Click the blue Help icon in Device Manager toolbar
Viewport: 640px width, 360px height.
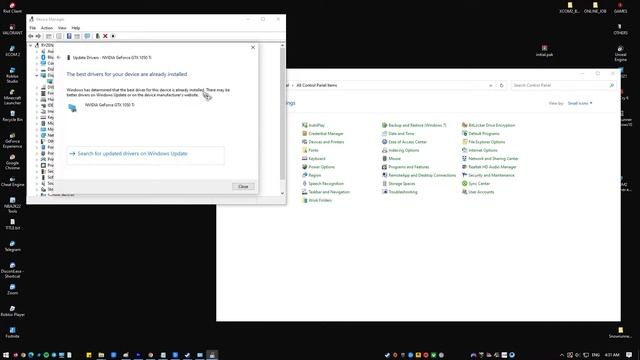tap(69, 36)
